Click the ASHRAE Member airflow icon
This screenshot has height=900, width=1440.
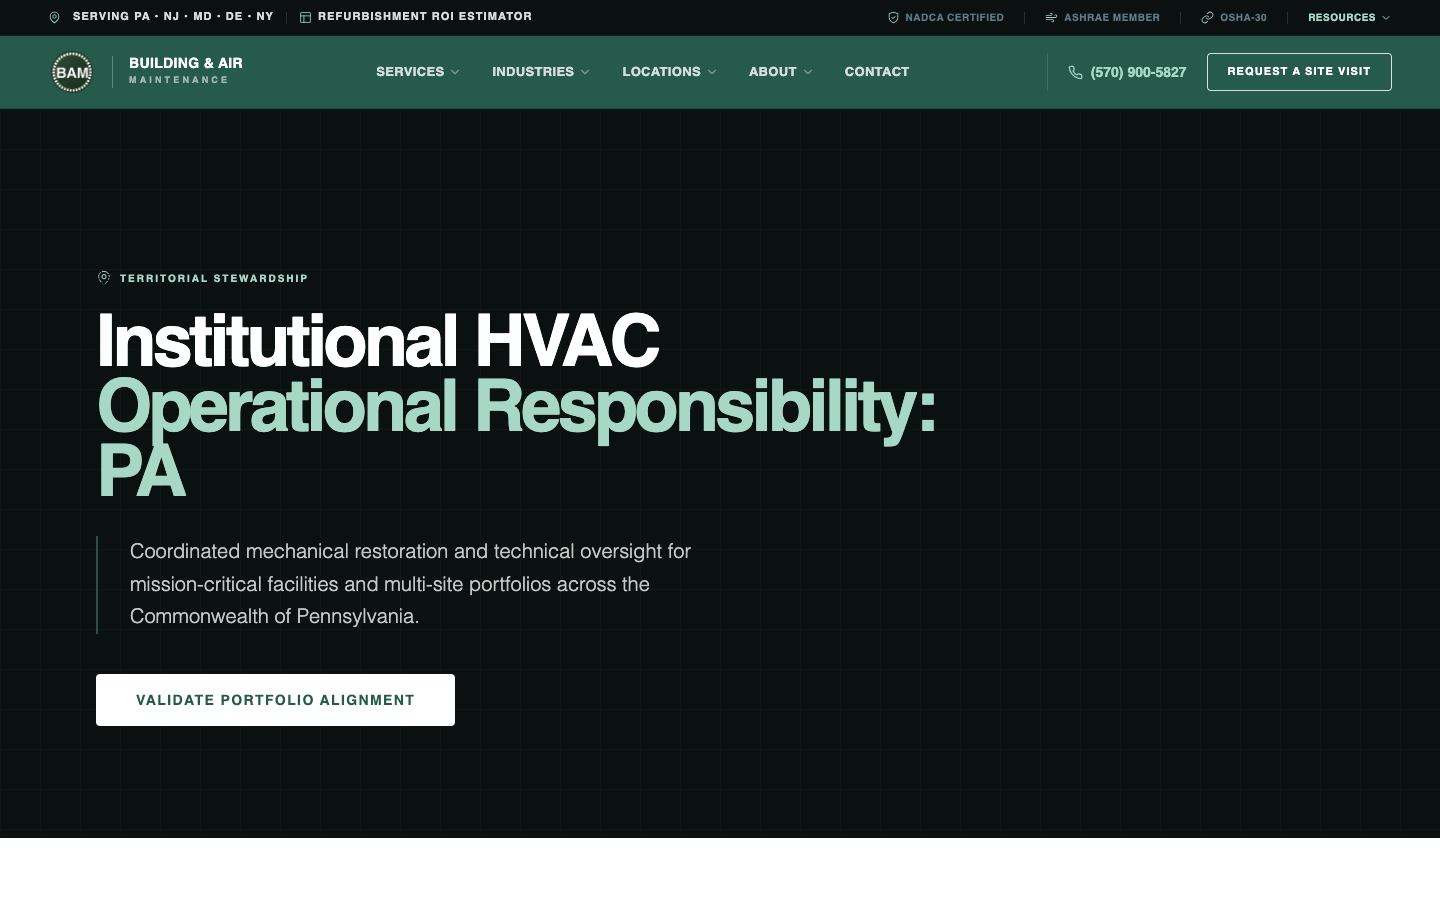tap(1051, 17)
